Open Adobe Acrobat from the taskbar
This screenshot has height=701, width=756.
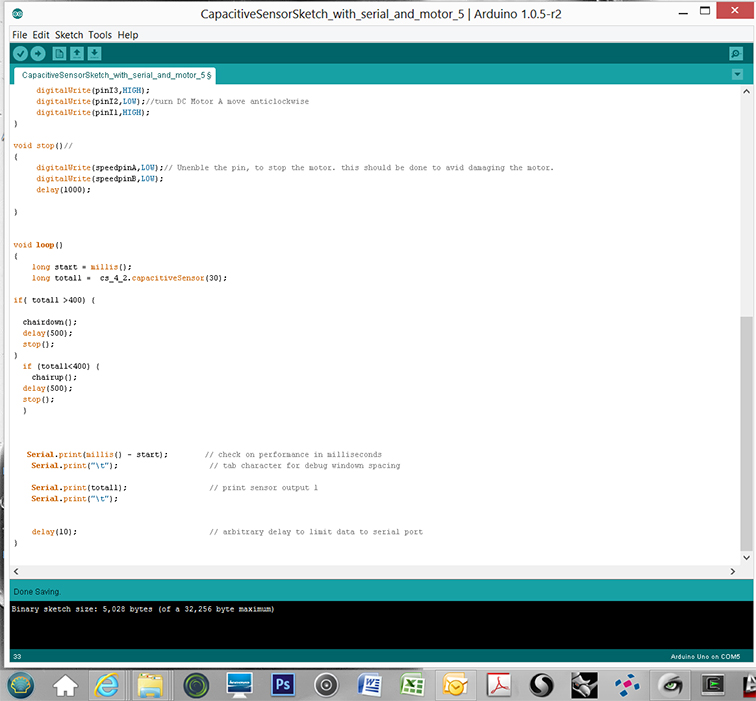pyautogui.click(x=499, y=685)
